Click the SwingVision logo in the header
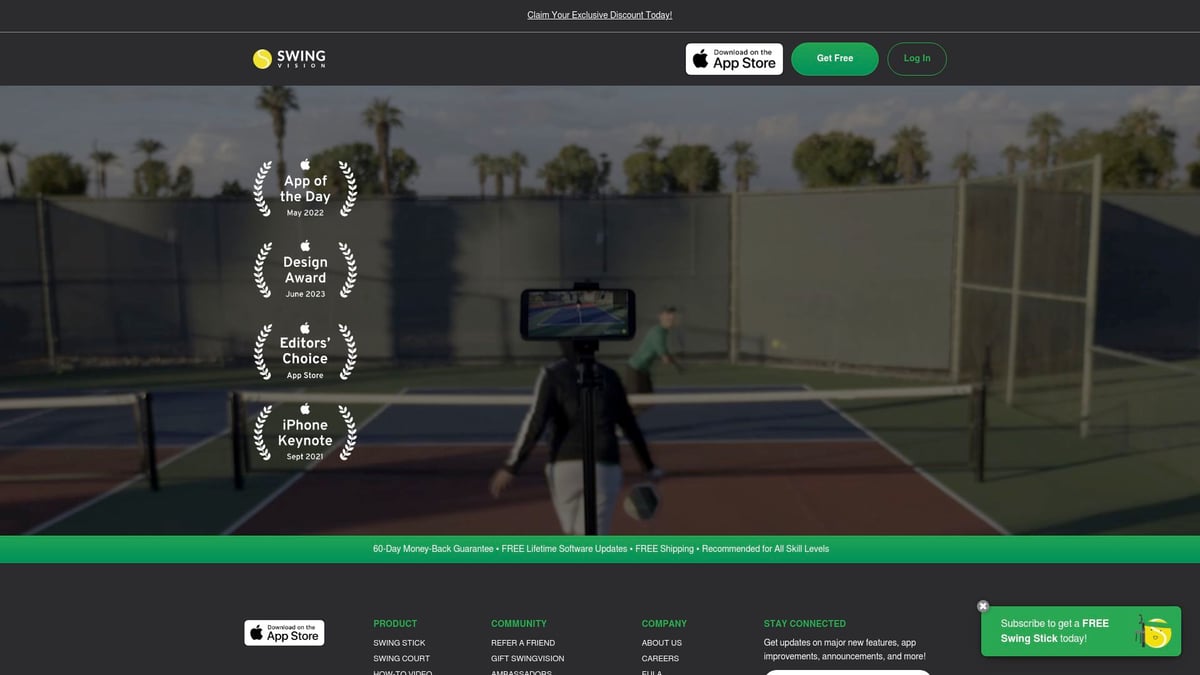The width and height of the screenshot is (1200, 675). click(290, 58)
